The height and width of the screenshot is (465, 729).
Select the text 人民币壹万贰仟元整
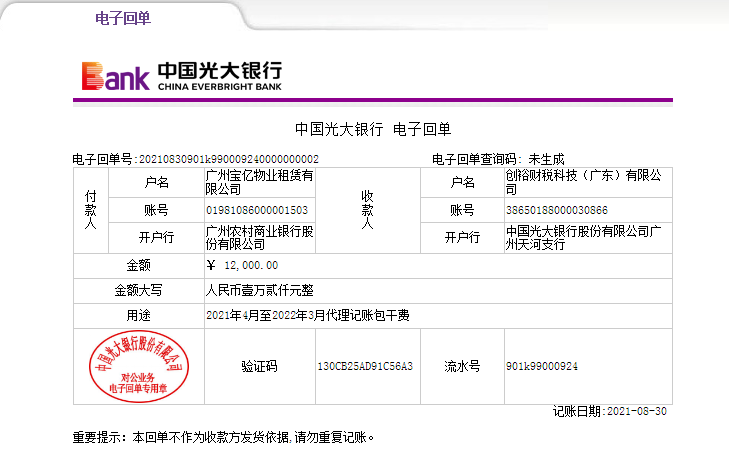260,291
